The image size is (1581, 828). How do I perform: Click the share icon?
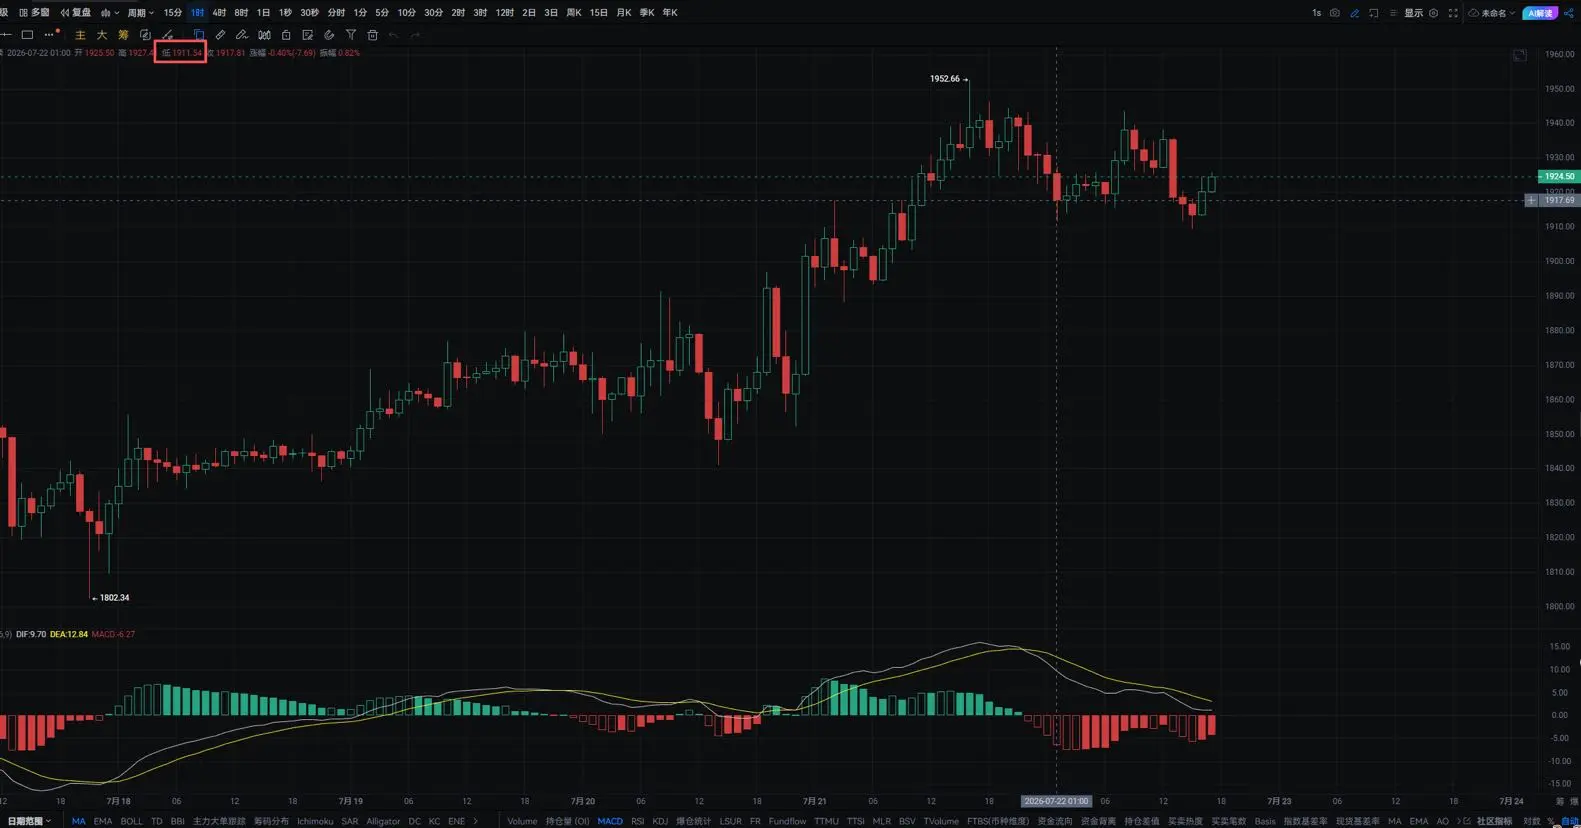pyautogui.click(x=1568, y=13)
